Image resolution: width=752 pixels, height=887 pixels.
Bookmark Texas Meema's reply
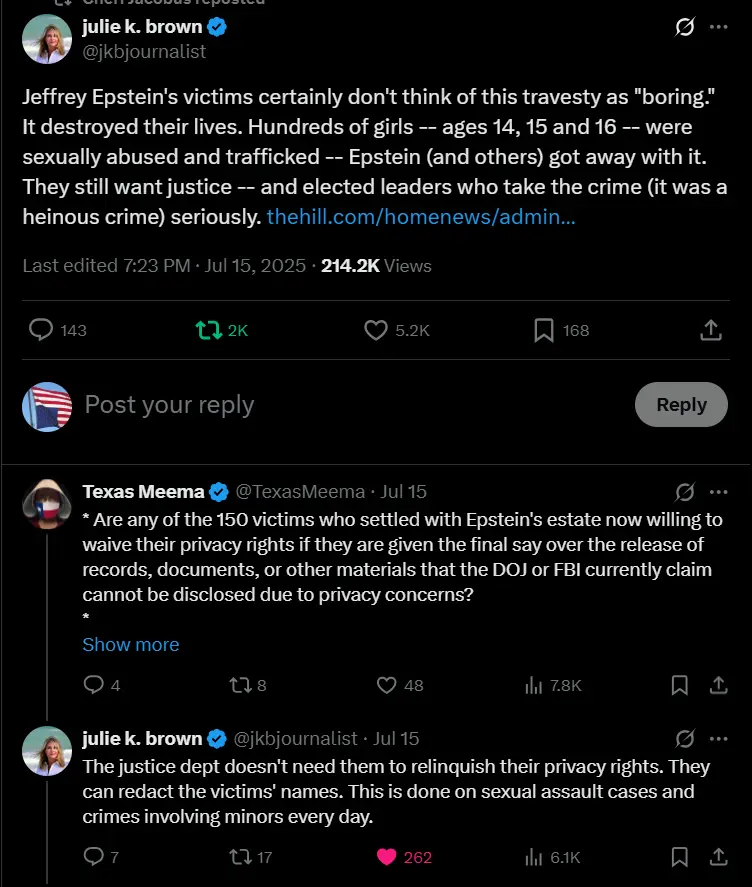679,685
